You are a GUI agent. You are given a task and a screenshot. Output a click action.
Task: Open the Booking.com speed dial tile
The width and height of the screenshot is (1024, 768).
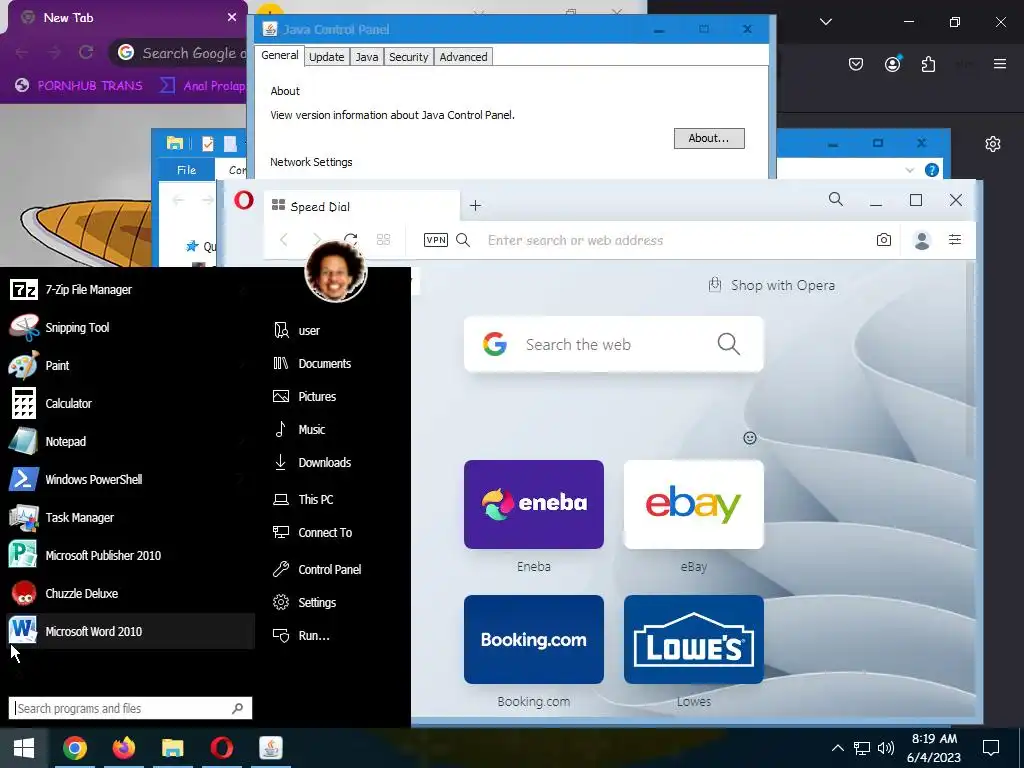pos(534,639)
